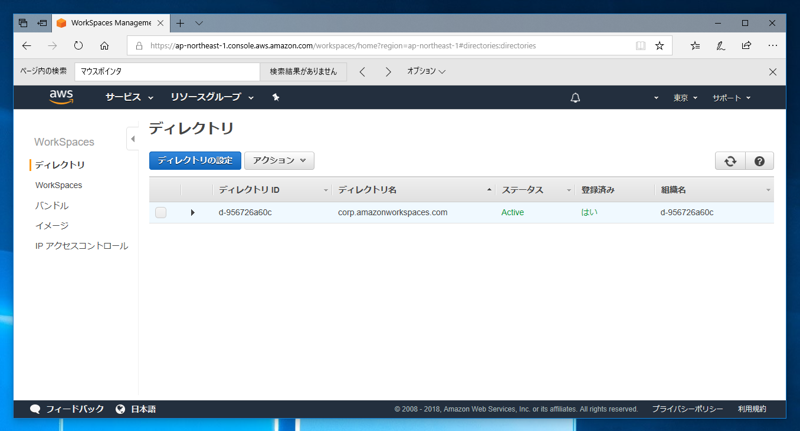The width and height of the screenshot is (800, 431).
Task: Open the pin shortcuts icon in AWS navbar
Action: coord(276,97)
